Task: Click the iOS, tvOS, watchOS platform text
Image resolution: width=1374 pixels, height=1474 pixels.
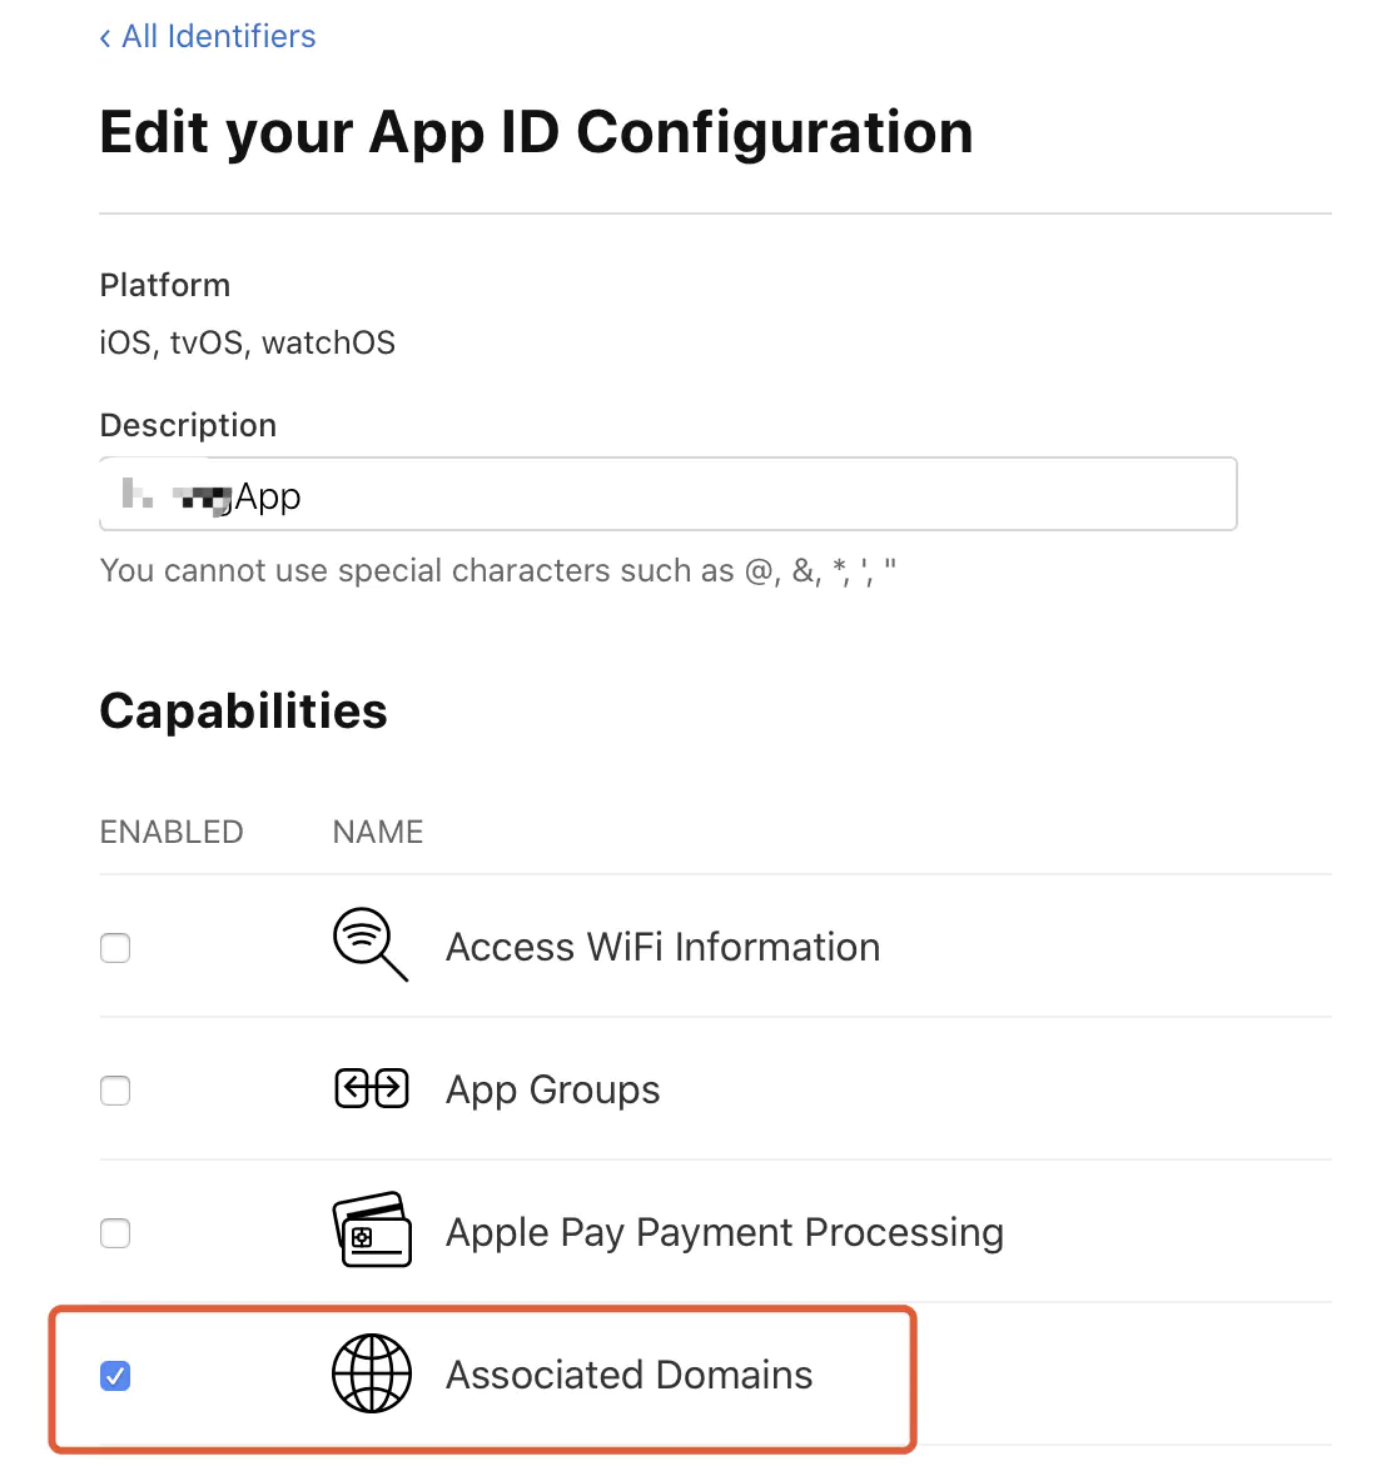Action: (247, 342)
